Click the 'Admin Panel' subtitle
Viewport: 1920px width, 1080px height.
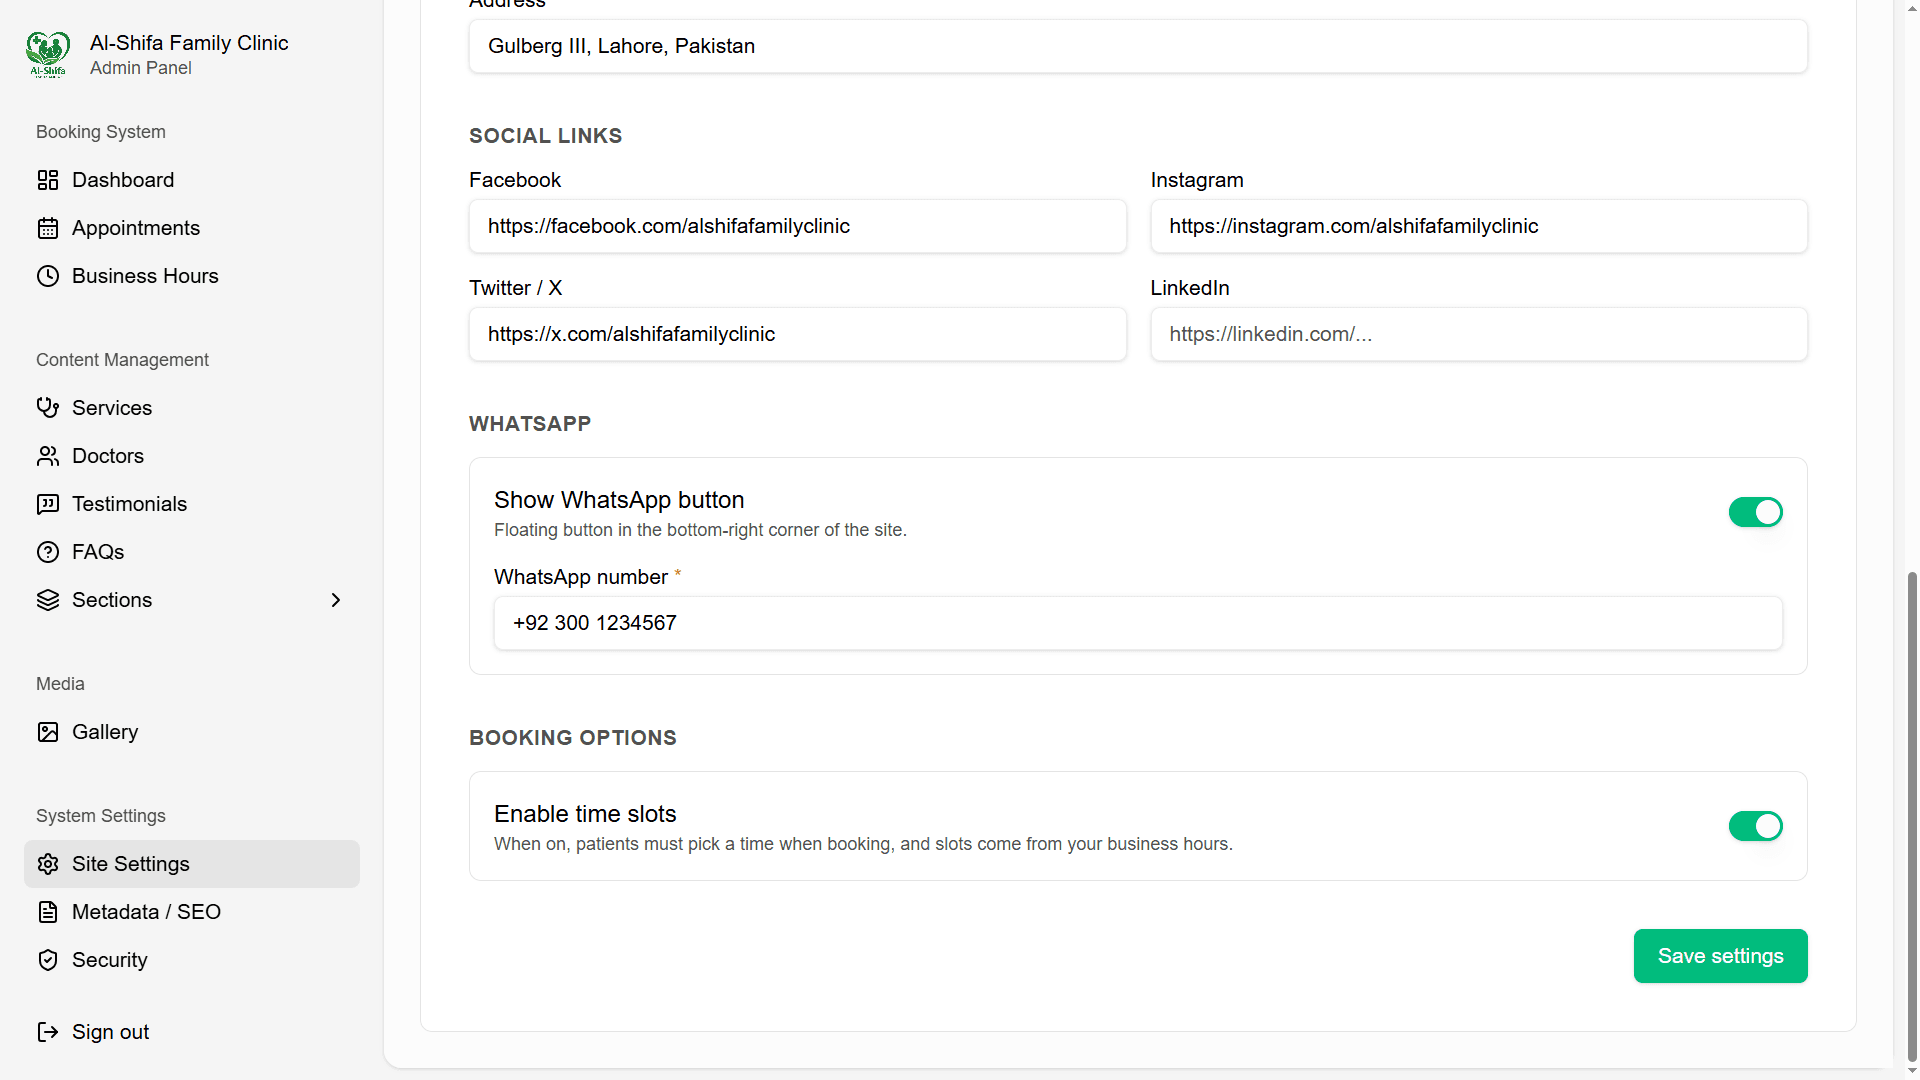pos(141,68)
